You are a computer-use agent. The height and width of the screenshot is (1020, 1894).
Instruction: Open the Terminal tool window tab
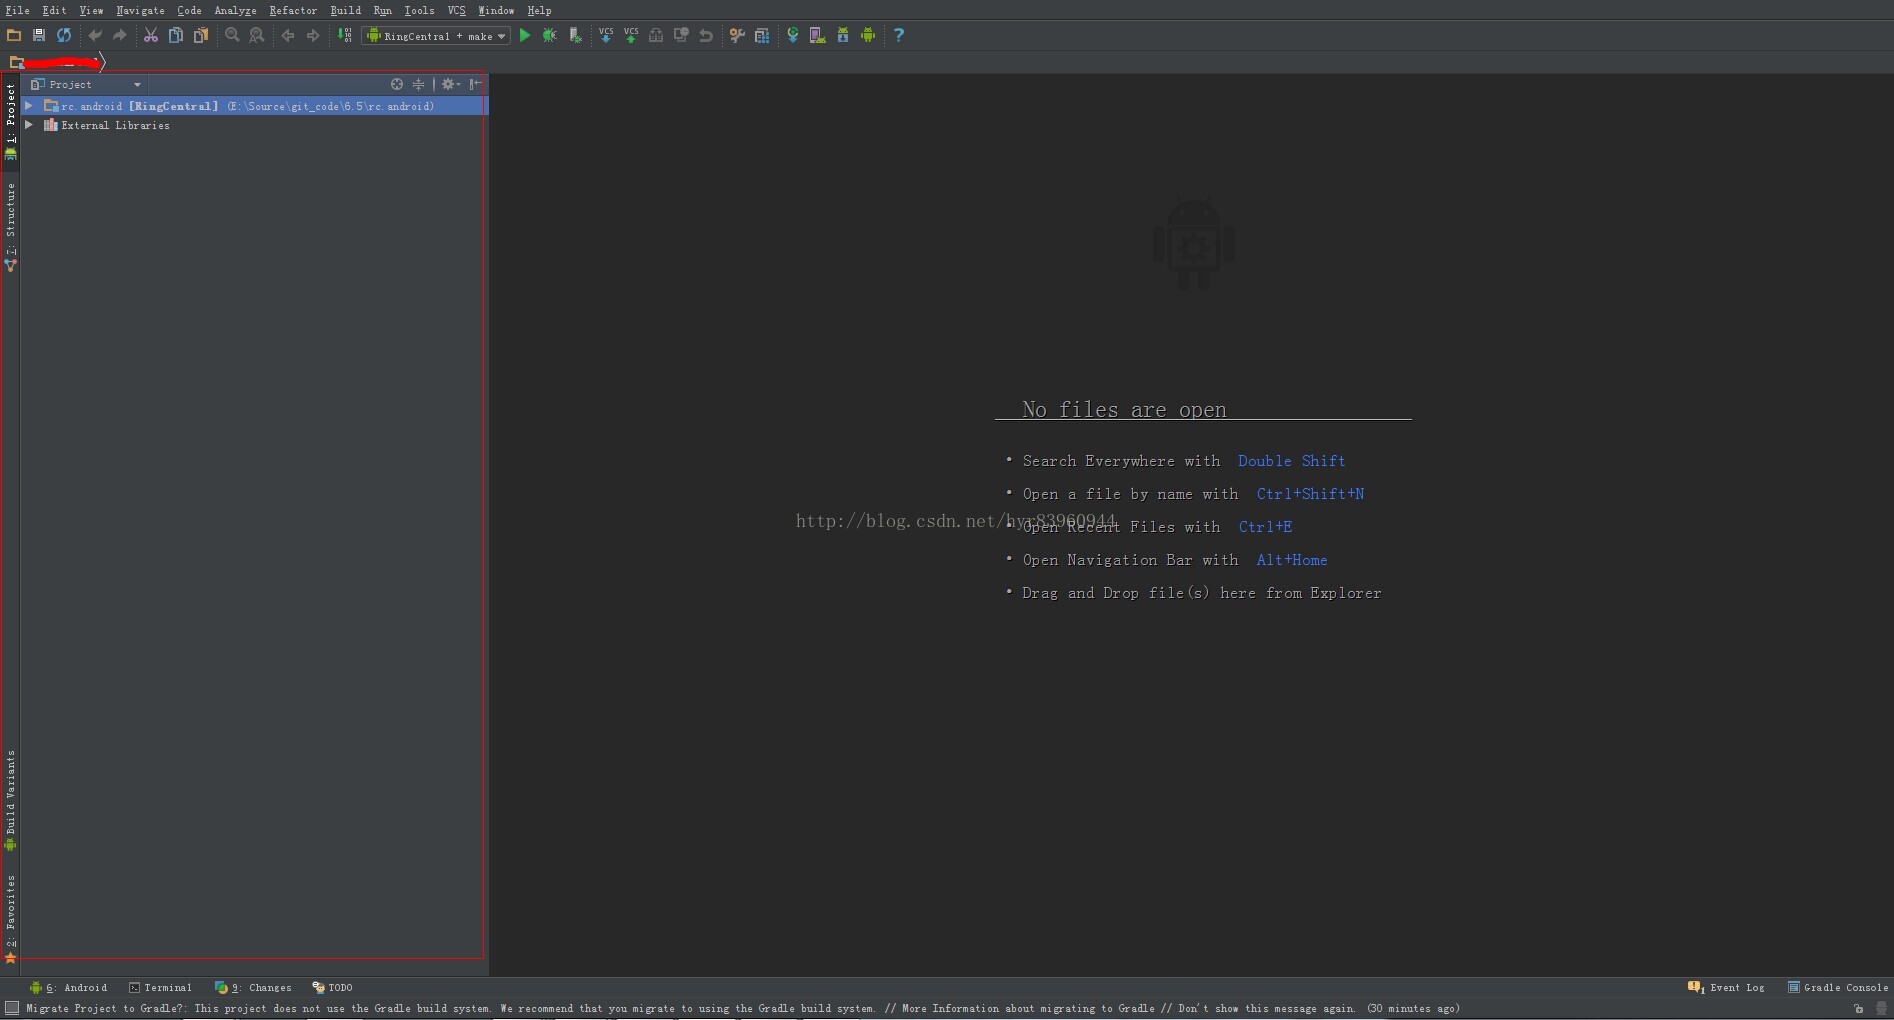pyautogui.click(x=160, y=987)
